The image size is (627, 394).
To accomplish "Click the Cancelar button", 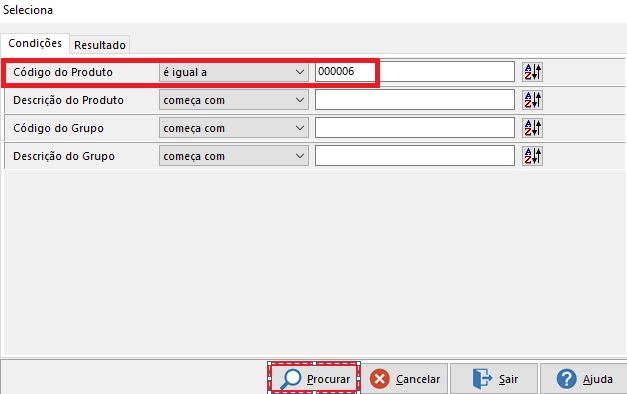I will [405, 378].
